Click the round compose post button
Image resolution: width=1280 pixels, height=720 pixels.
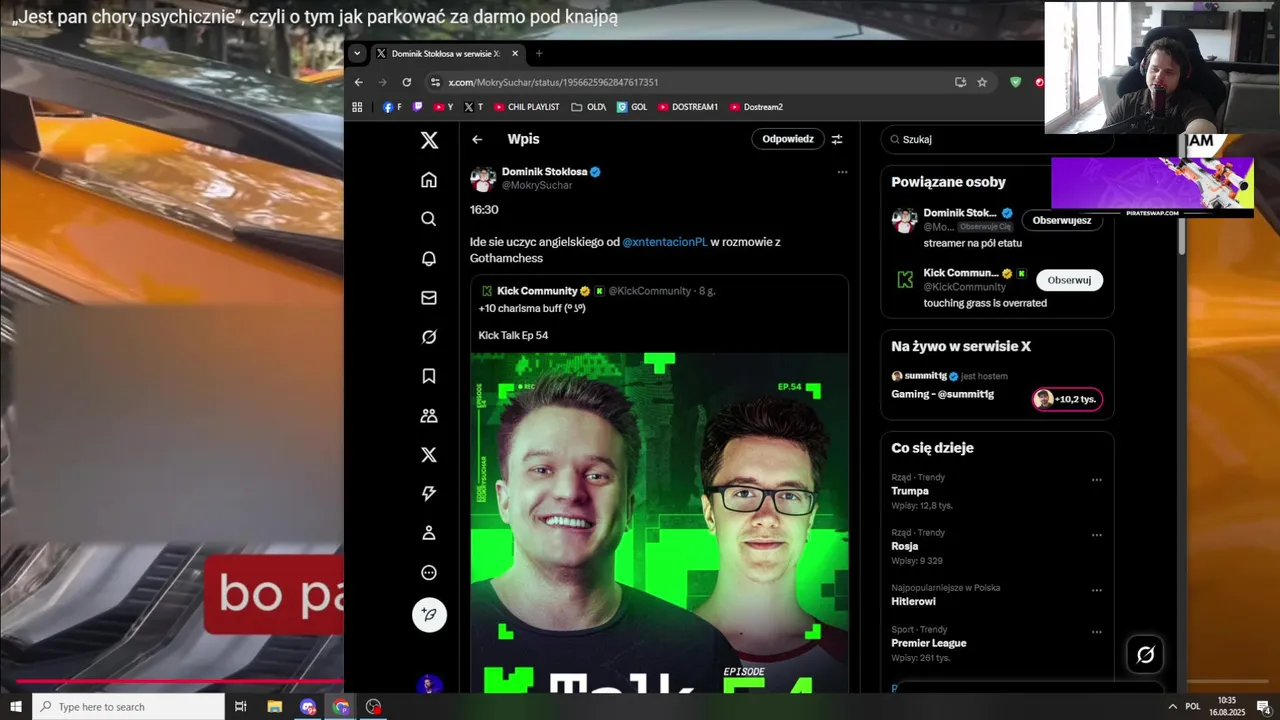[x=429, y=614]
